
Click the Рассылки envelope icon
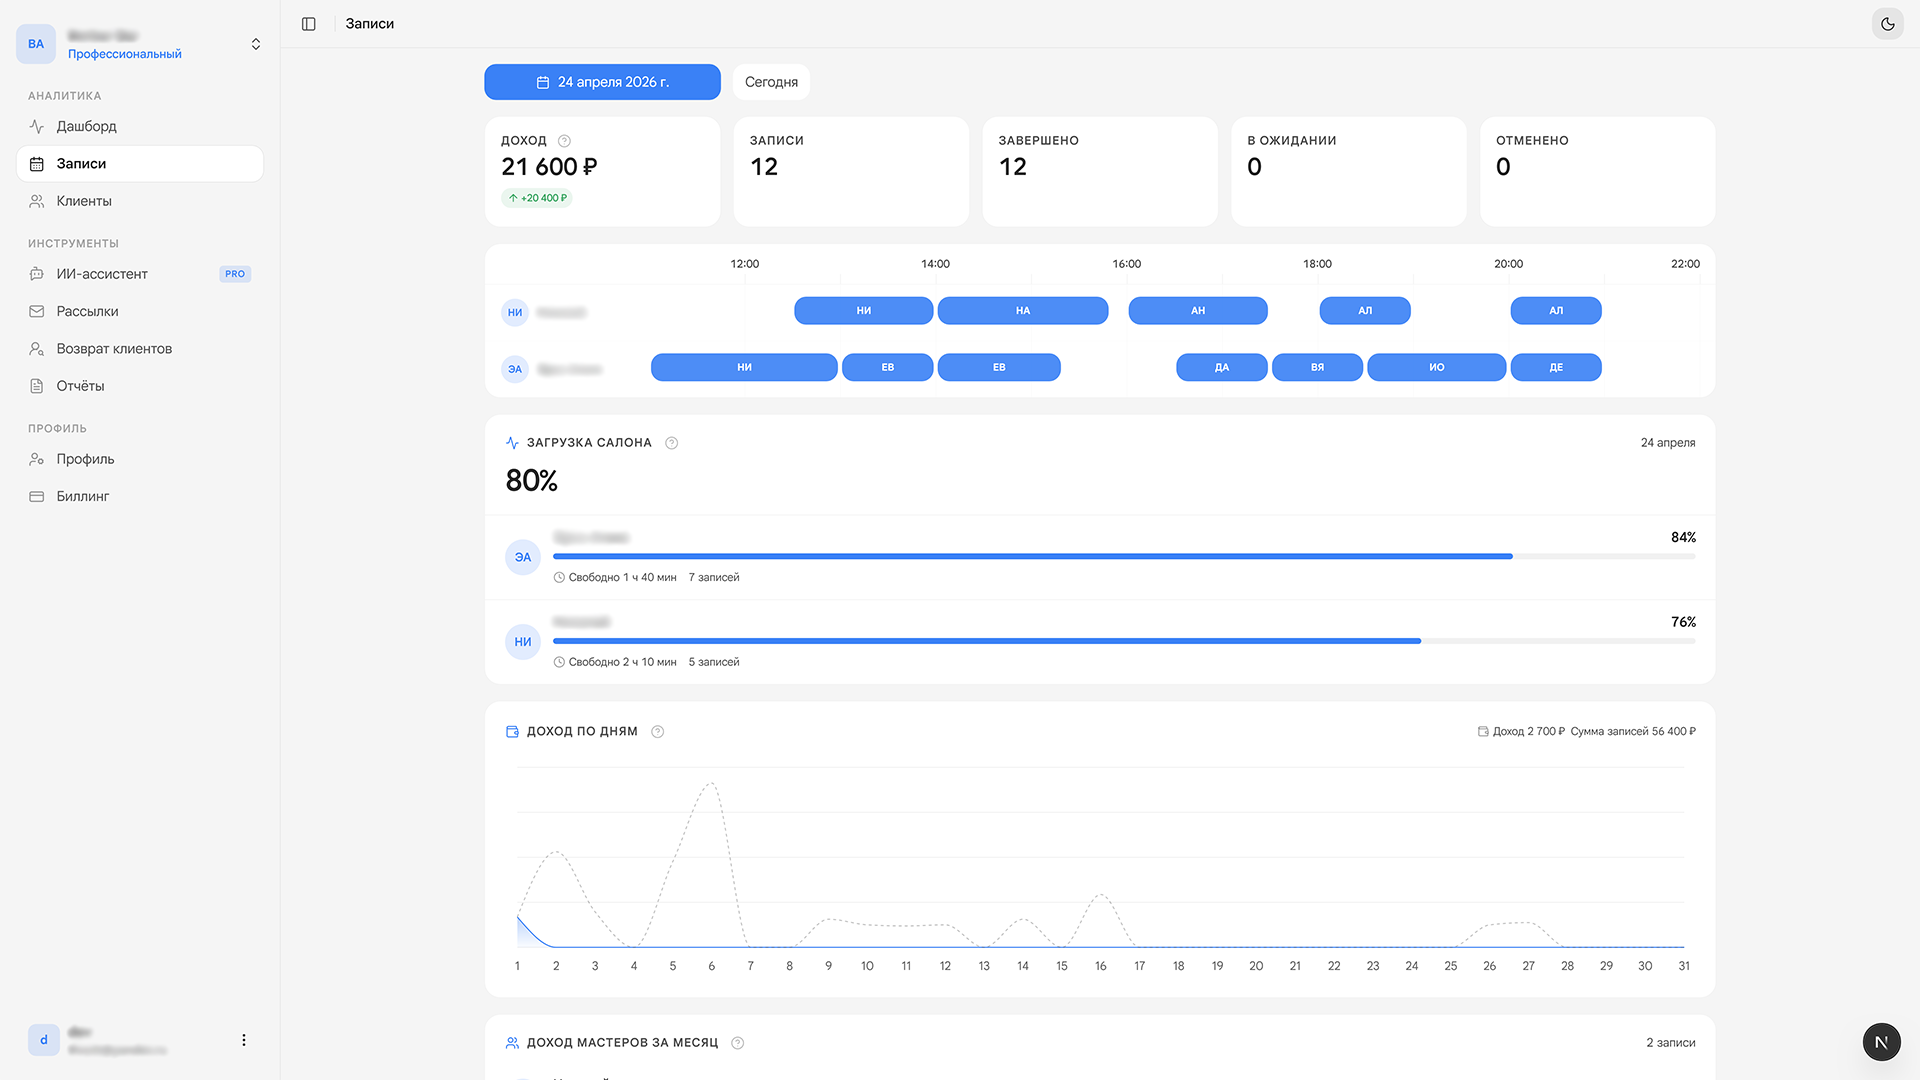(37, 311)
